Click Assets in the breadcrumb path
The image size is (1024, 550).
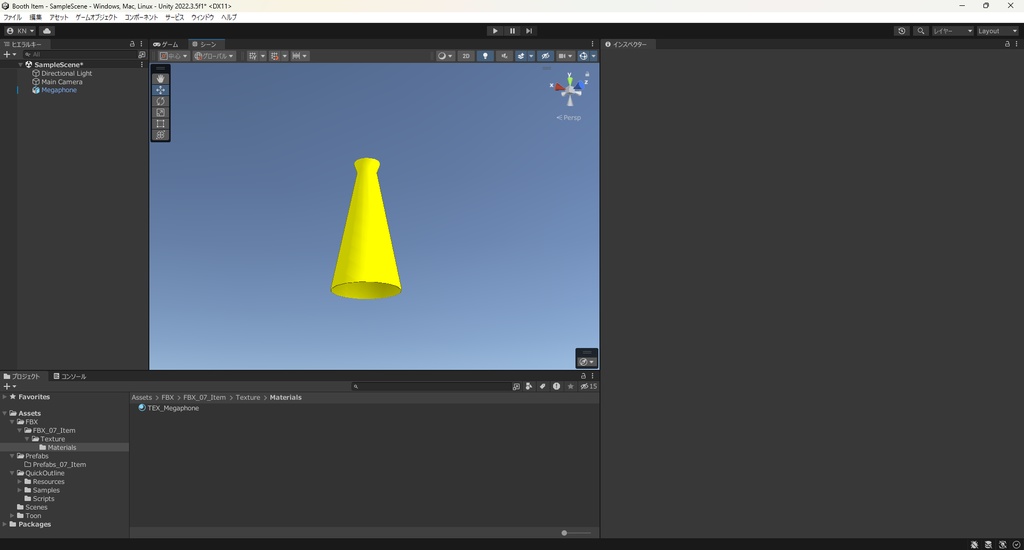coord(141,397)
